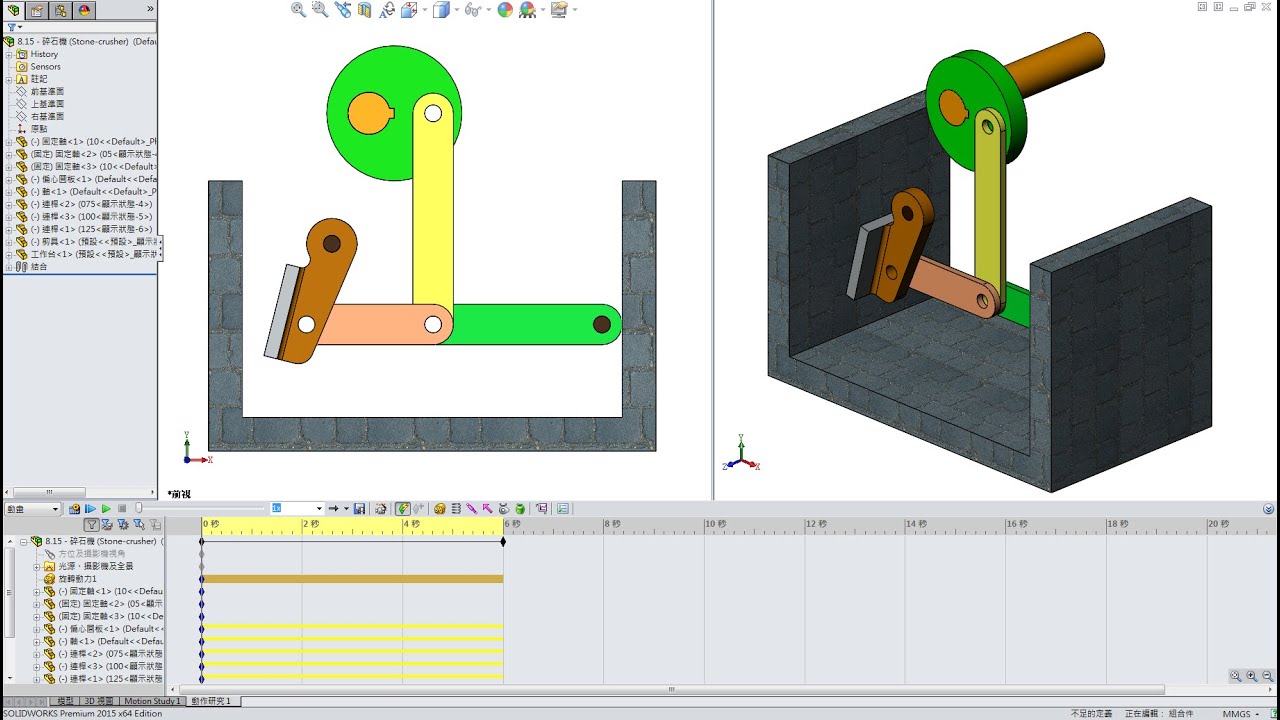Toggle the No Filter funnel button
1280x720 pixels.
pos(91,524)
